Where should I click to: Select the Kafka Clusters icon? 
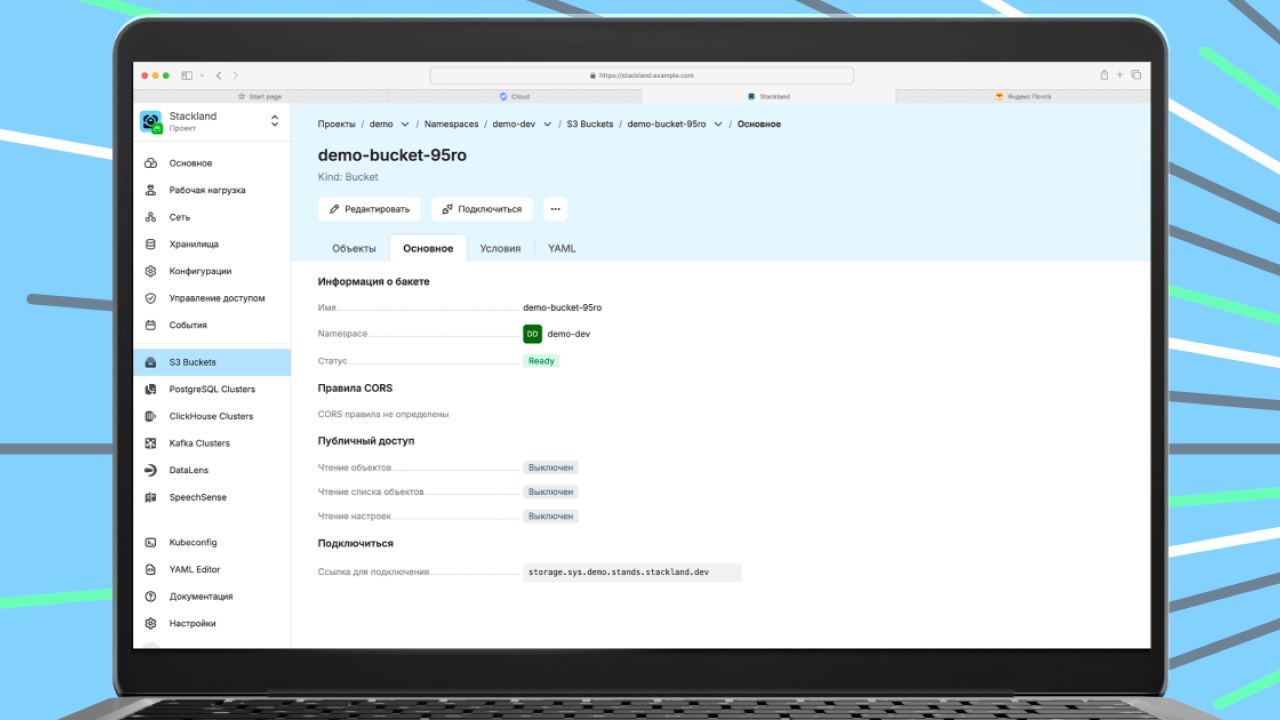pos(150,443)
